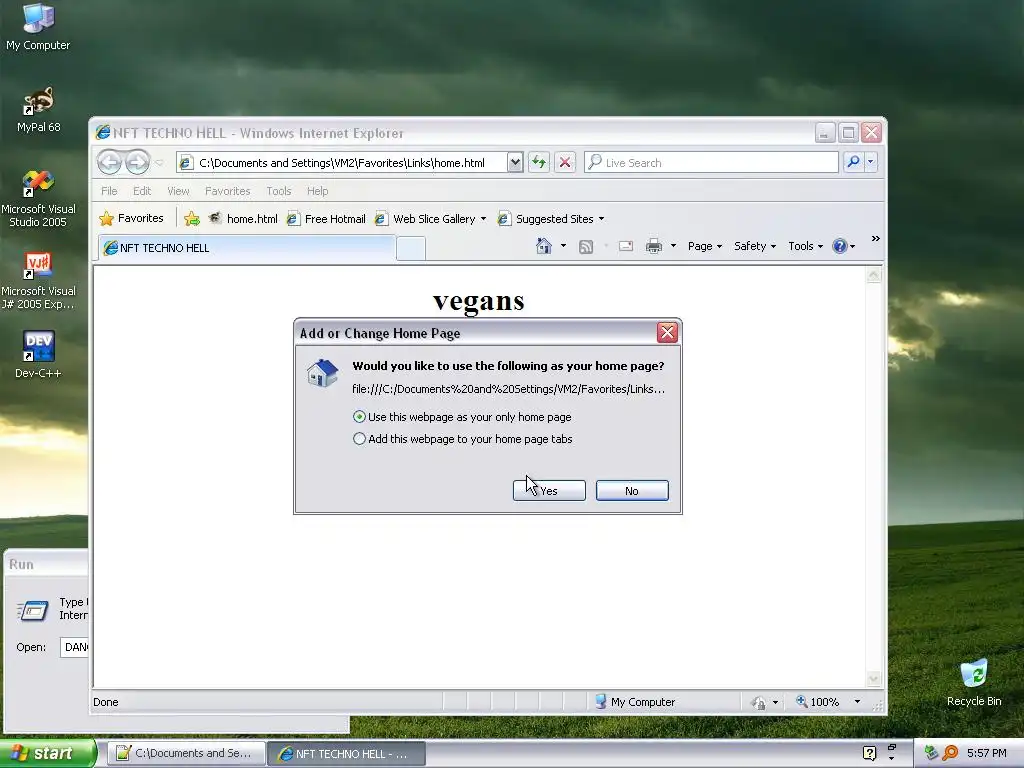The height and width of the screenshot is (768, 1024).
Task: Open home.html link in Favorites bar
Action: [243, 219]
